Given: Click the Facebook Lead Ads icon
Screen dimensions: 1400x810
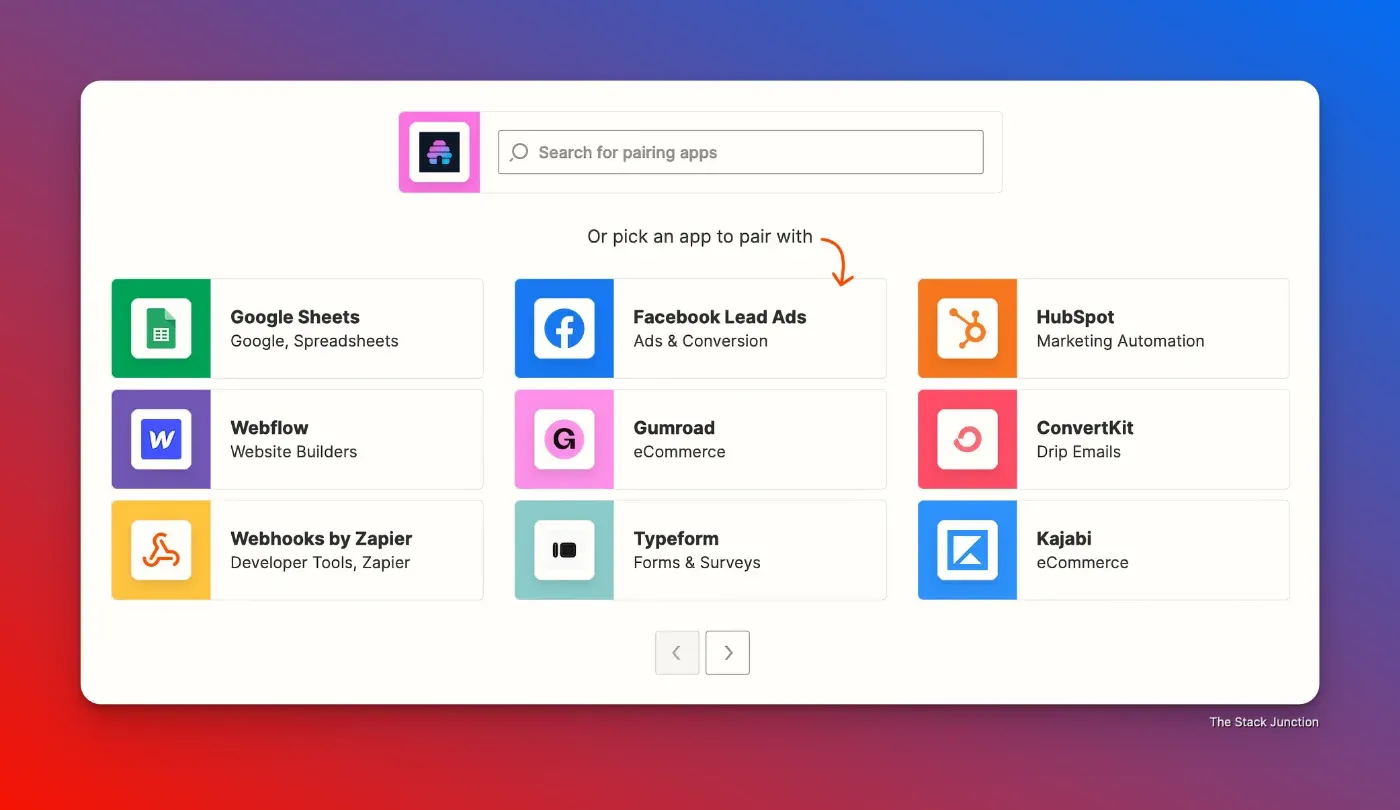Looking at the screenshot, I should [565, 329].
